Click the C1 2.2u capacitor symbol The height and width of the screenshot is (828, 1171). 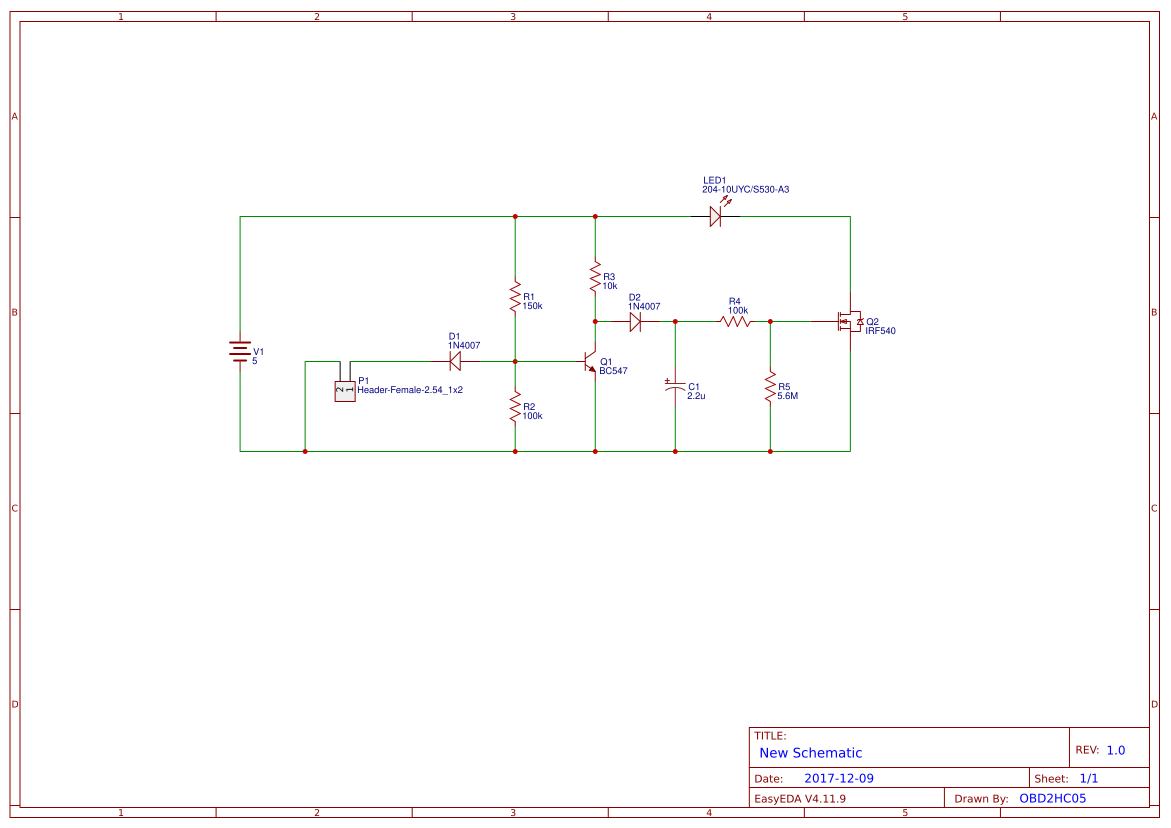click(x=676, y=388)
